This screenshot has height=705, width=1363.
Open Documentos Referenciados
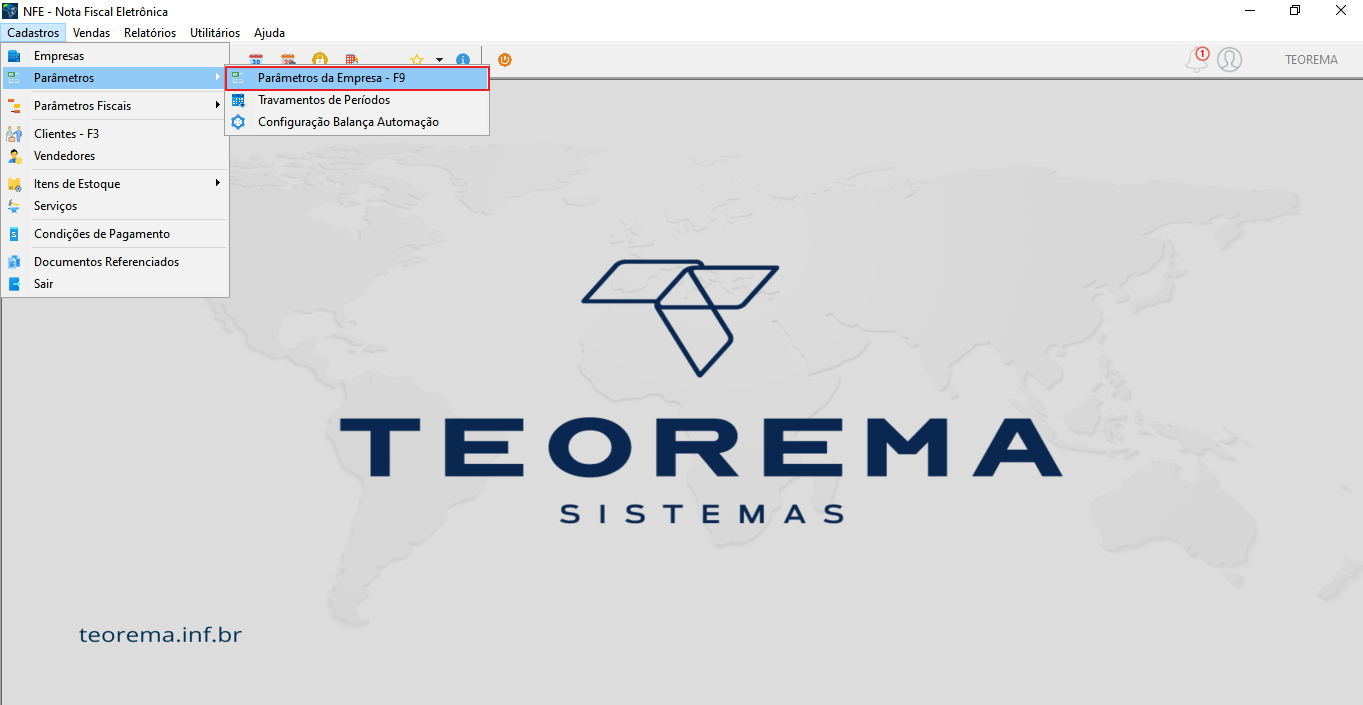115,262
